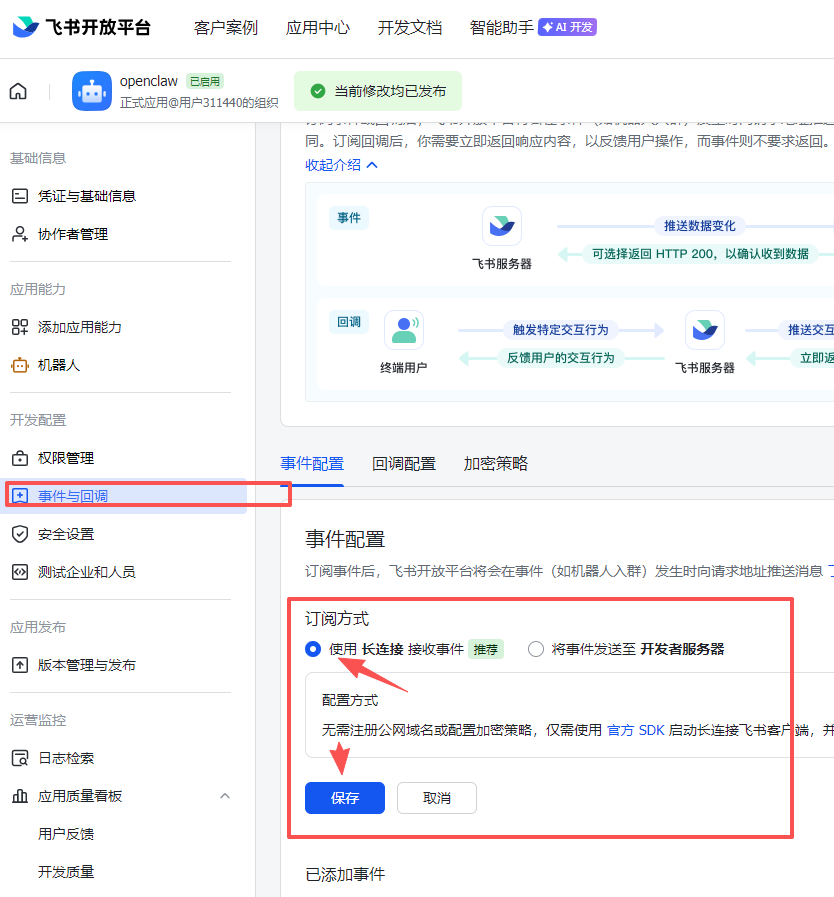
Task: Select 使用长连接接收事件 radio option
Action: 313,649
